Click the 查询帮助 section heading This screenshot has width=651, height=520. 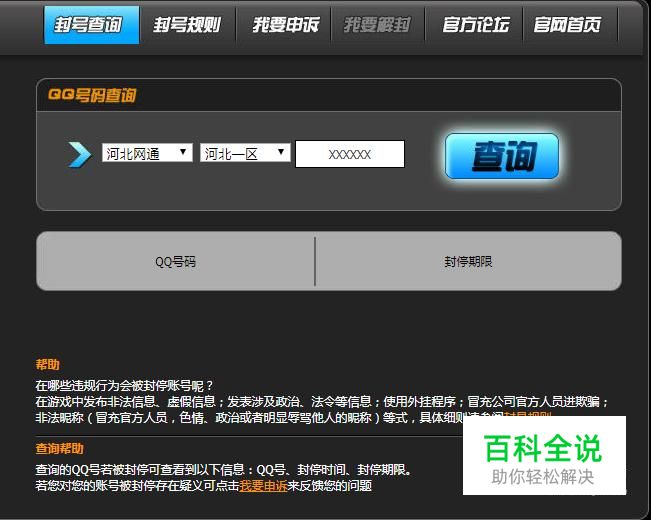click(60, 449)
